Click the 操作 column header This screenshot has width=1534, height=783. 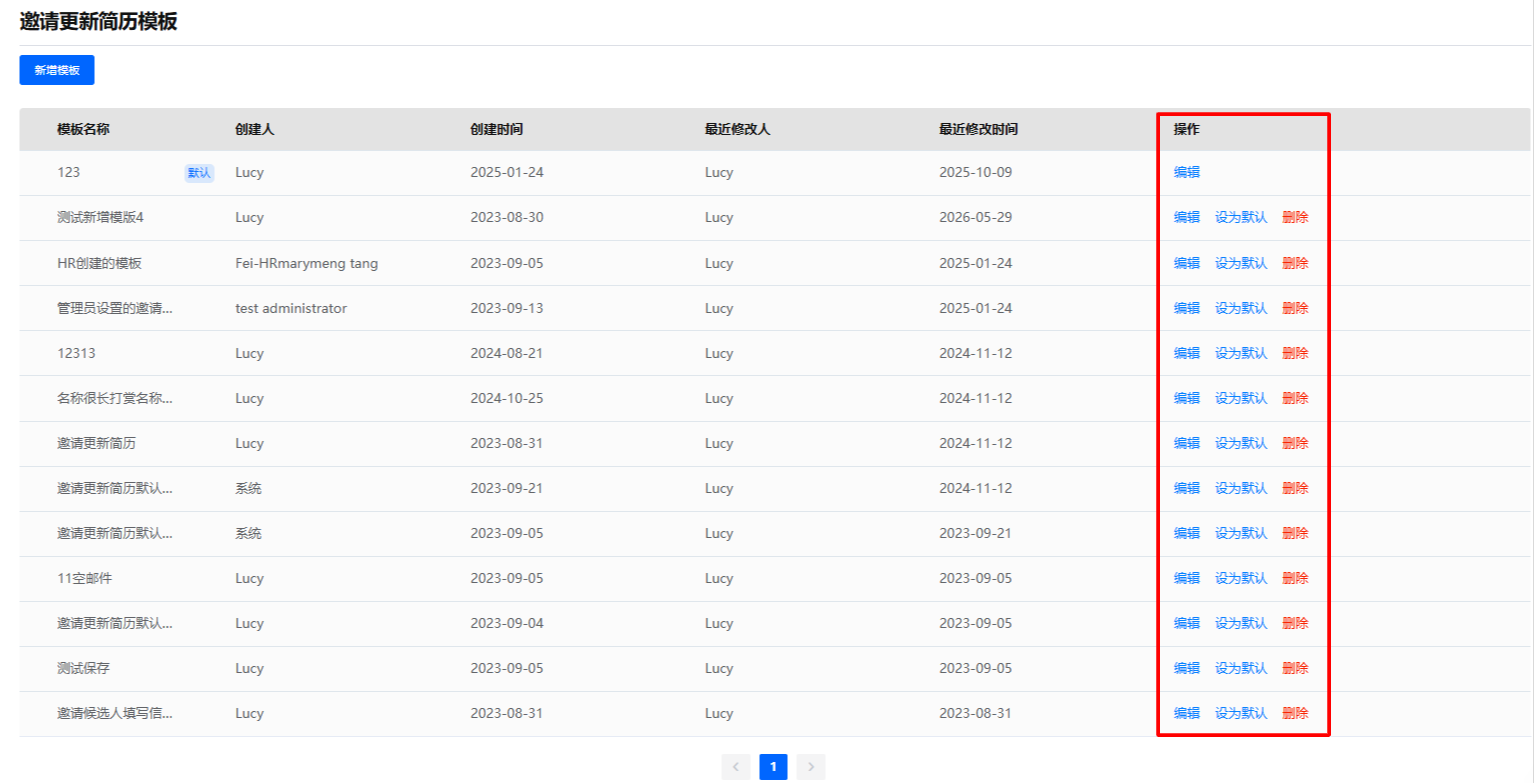point(1187,129)
